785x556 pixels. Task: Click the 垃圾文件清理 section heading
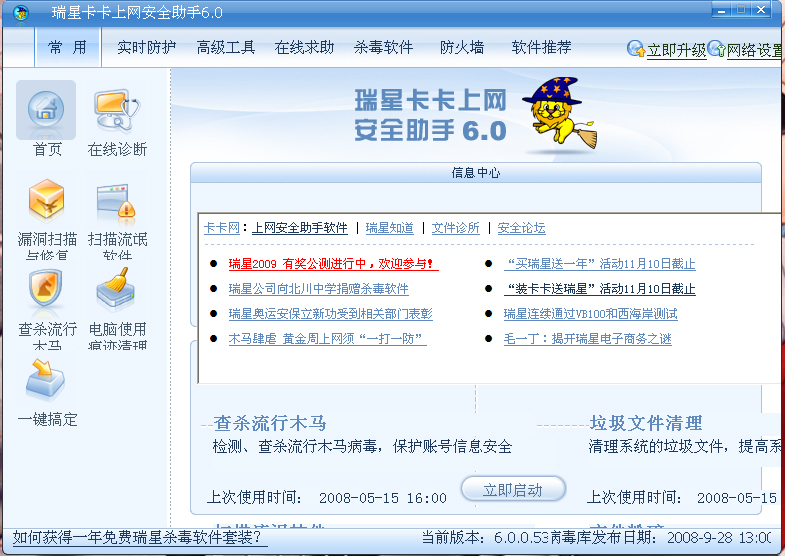[x=646, y=423]
